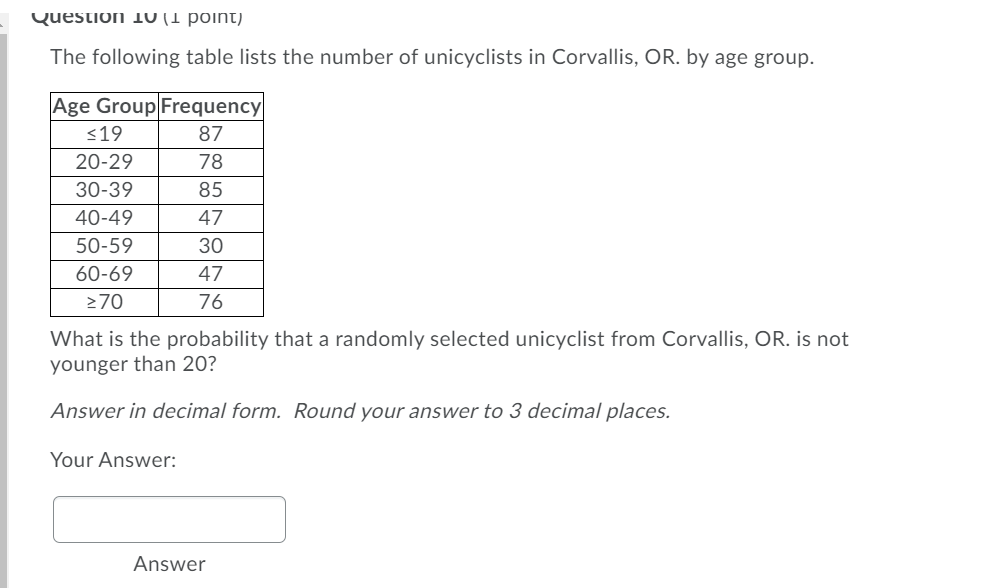Click the Your Answer label
This screenshot has height=588, width=996.
[x=113, y=461]
